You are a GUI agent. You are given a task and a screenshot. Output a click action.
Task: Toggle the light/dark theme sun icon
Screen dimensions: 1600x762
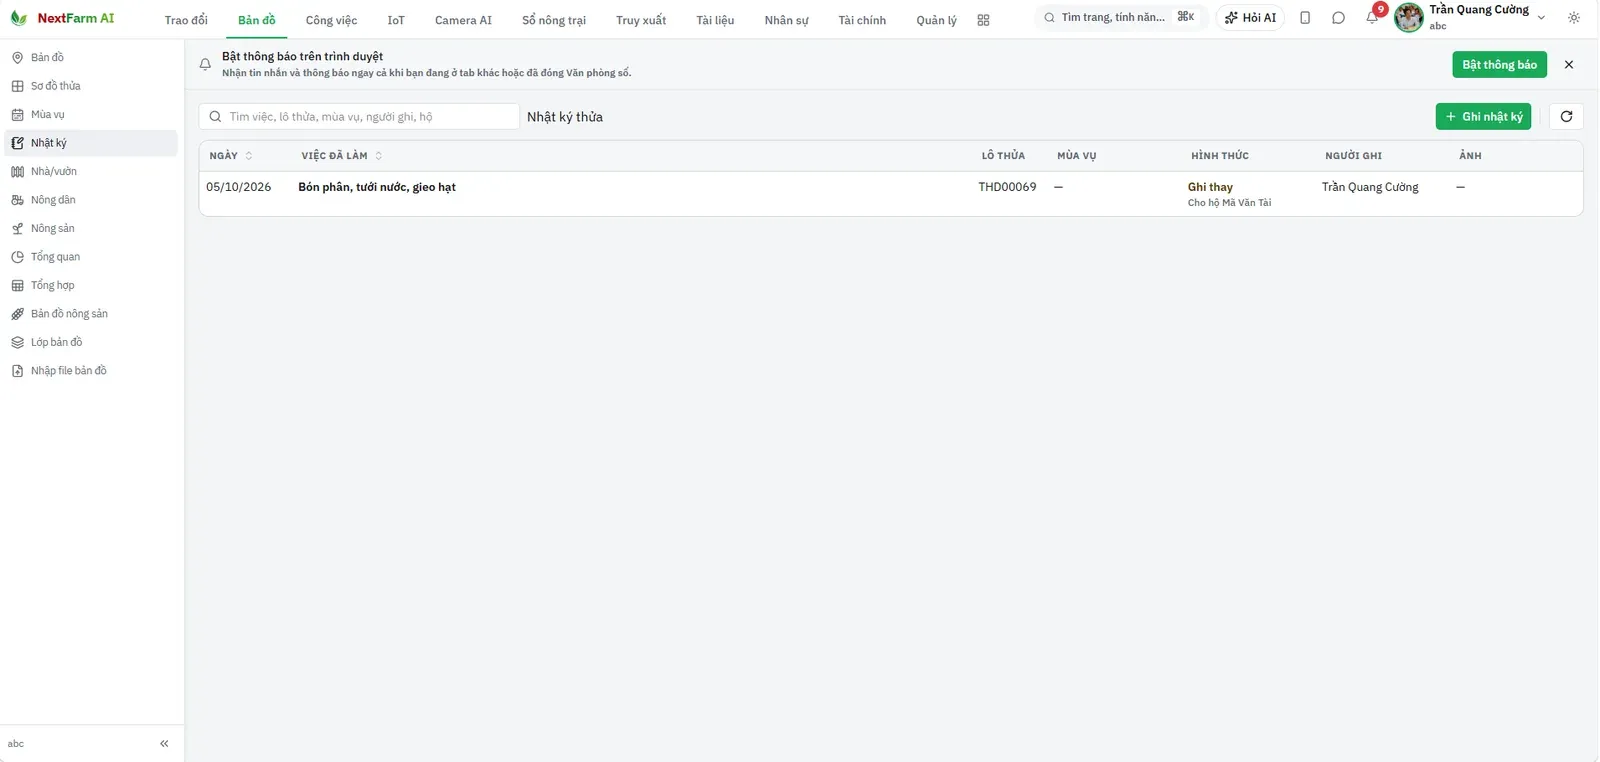tap(1574, 18)
